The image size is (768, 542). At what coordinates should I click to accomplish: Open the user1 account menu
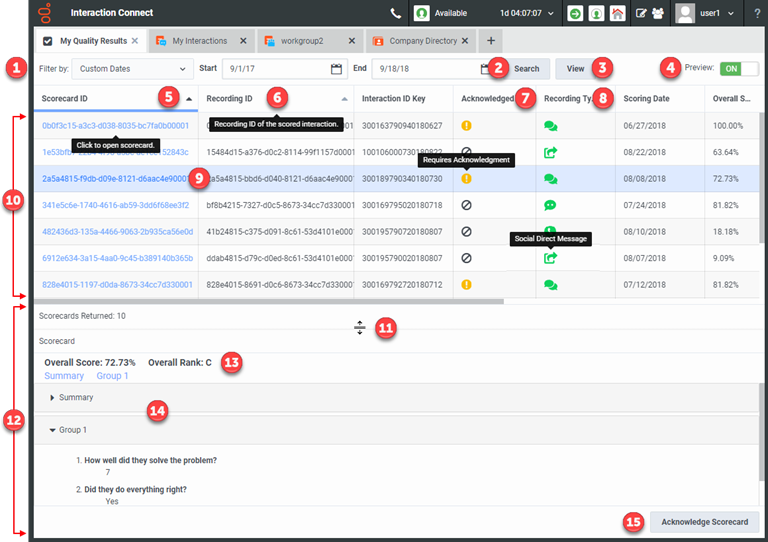pyautogui.click(x=705, y=14)
